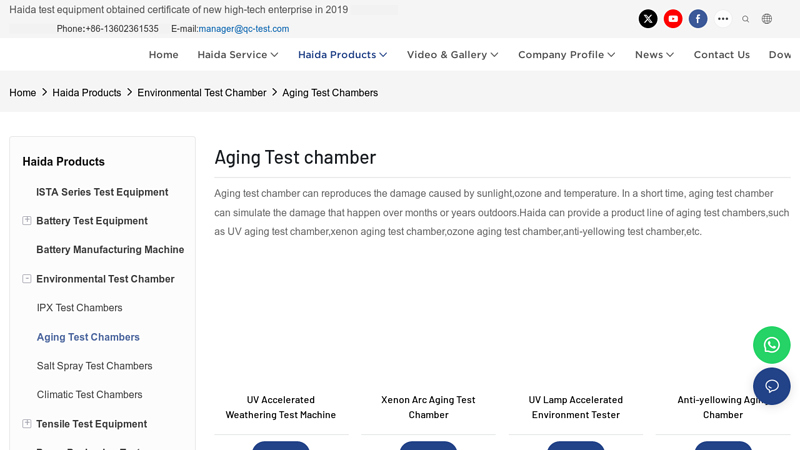
Task: Open the Company Profile dropdown menu
Action: pos(567,55)
